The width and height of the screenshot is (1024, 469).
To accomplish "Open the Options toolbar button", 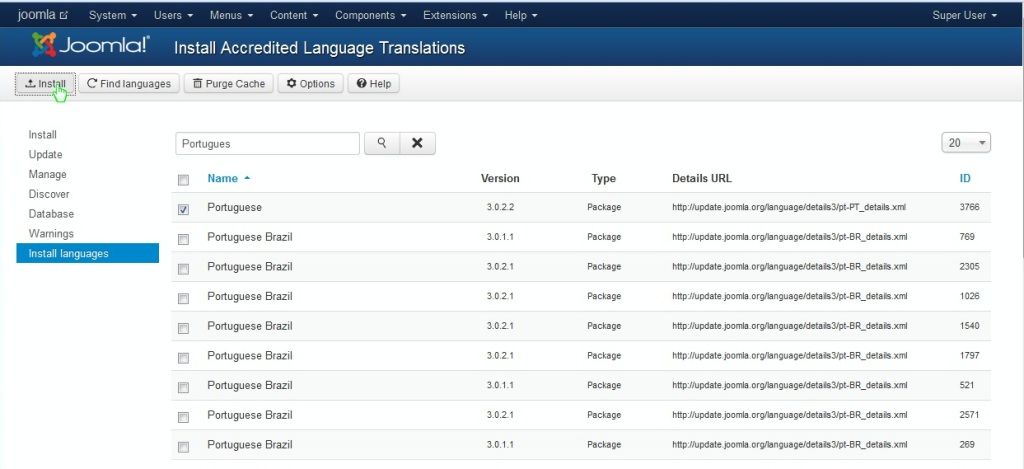I will 311,84.
